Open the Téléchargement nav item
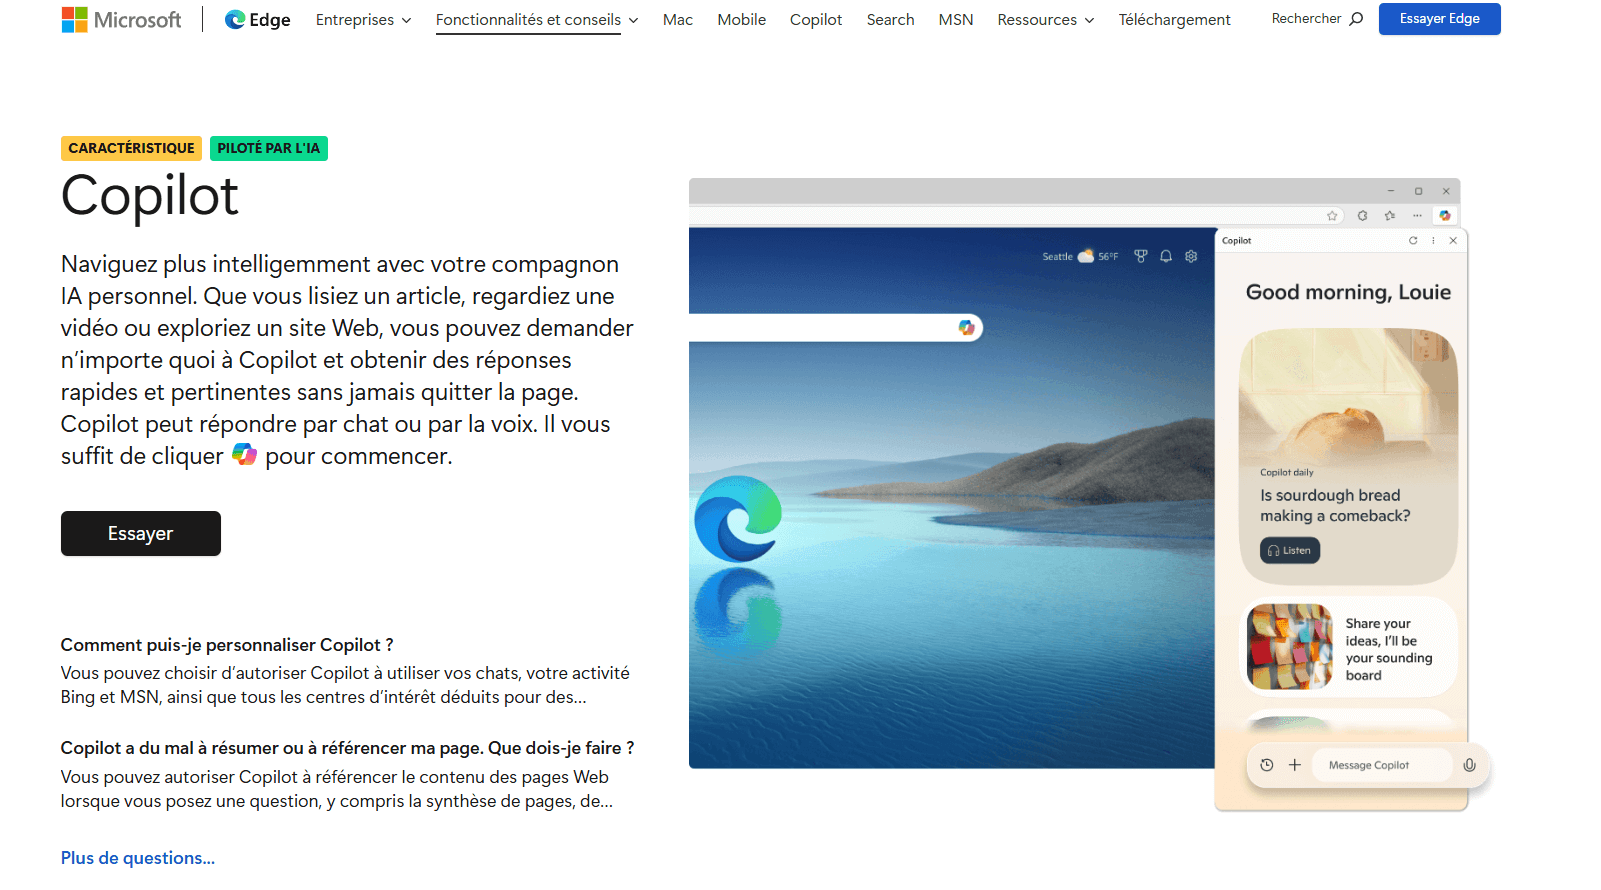 (1175, 20)
